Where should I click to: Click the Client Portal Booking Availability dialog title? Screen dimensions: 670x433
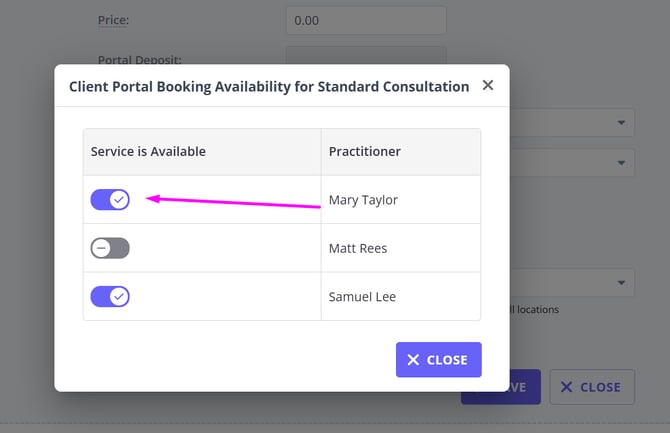[x=269, y=87]
